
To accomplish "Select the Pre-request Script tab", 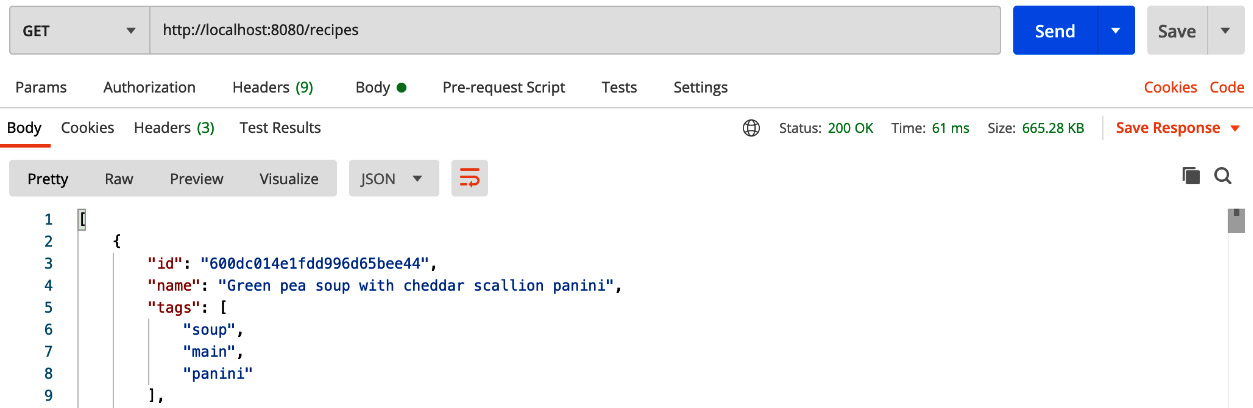I will pyautogui.click(x=504, y=87).
